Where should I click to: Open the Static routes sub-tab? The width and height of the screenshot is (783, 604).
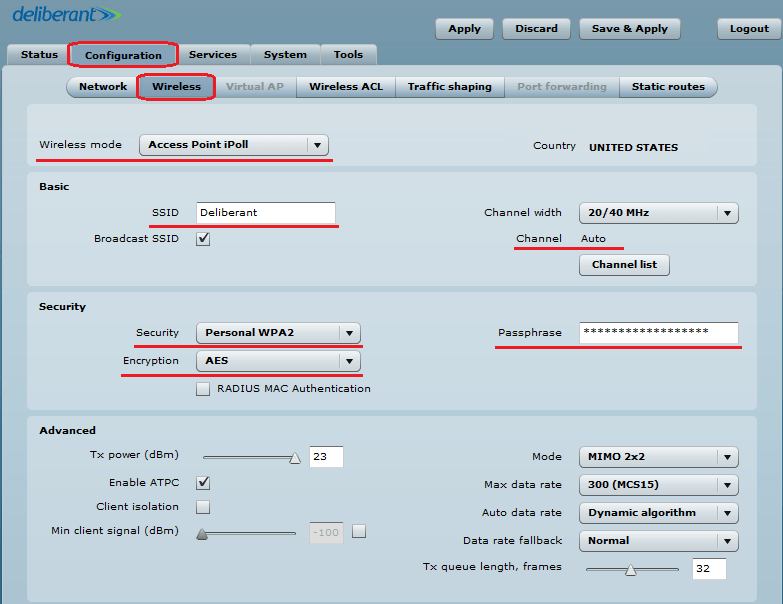point(668,87)
